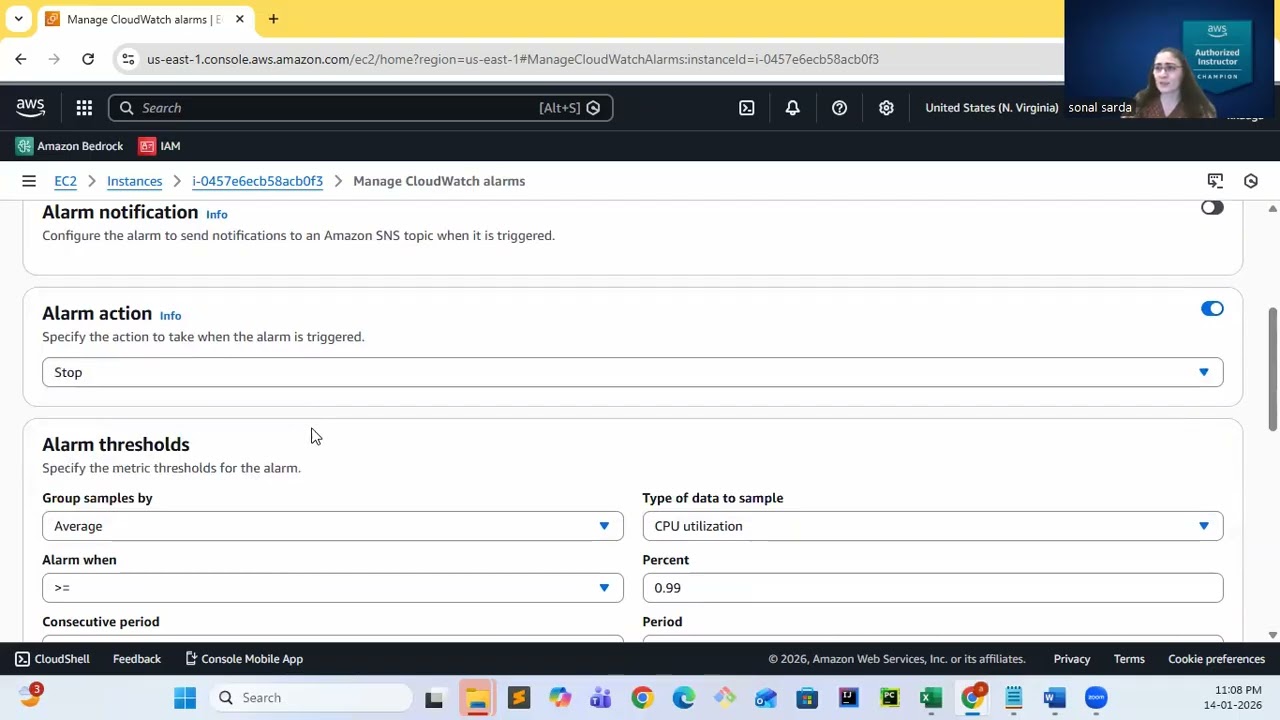Open Sublime Text from the taskbar
1280x720 pixels.
click(x=518, y=698)
